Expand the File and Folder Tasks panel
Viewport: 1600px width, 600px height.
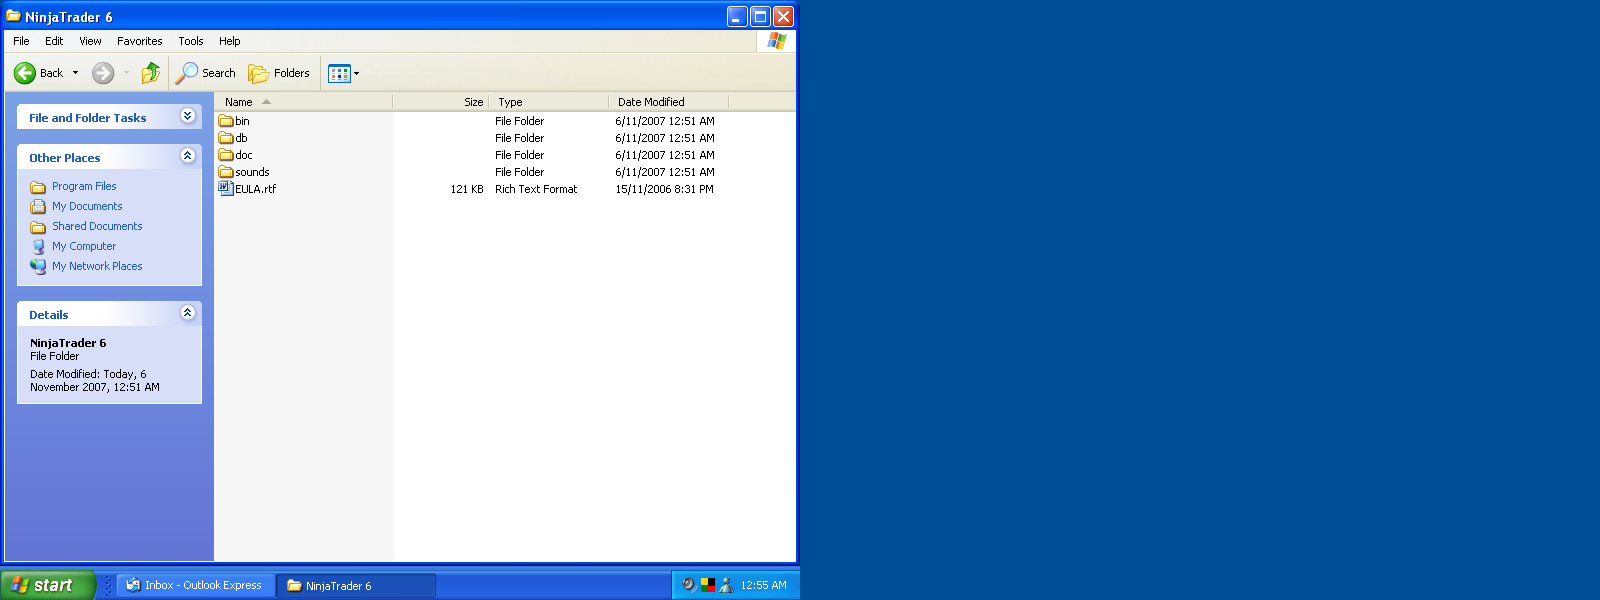pyautogui.click(x=187, y=116)
